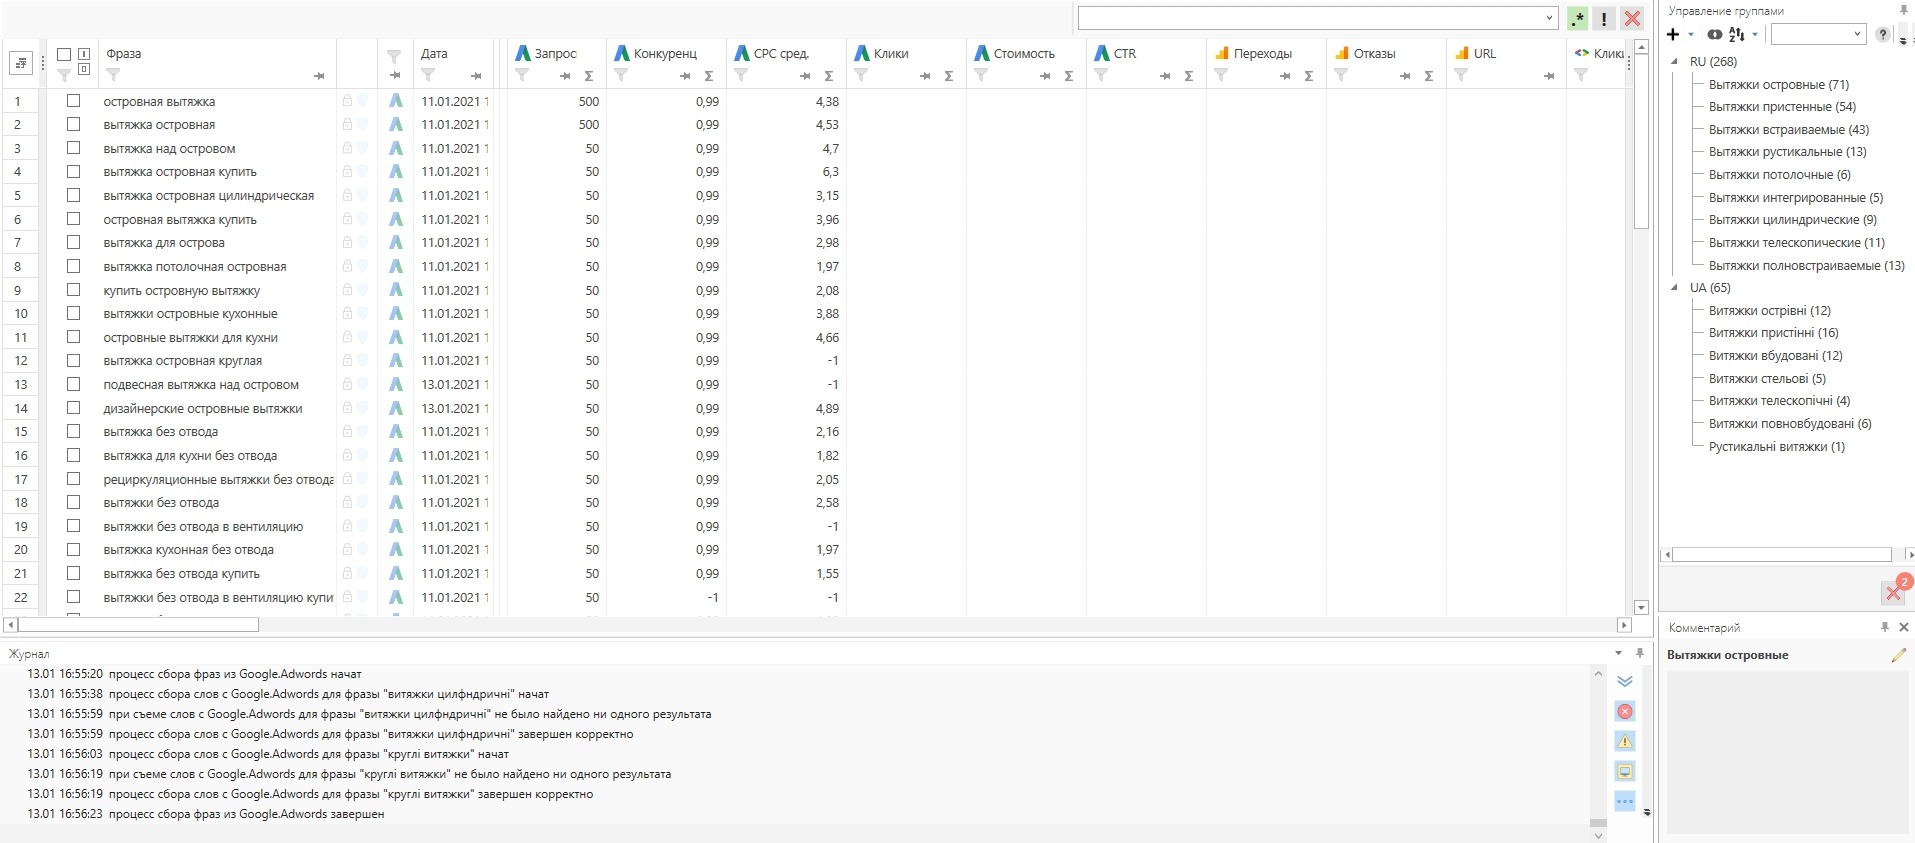Select group Рустикальні витяжки (1)

[x=1777, y=446]
